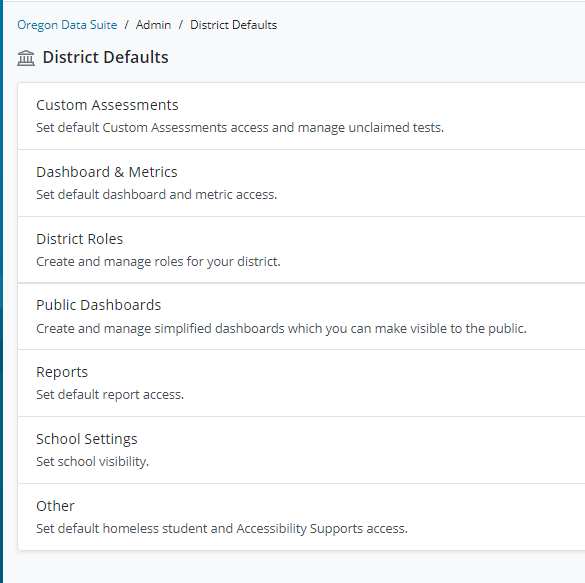Screen dimensions: 585x583
Task: Click 'Set school visibility' description
Action: pos(93,462)
